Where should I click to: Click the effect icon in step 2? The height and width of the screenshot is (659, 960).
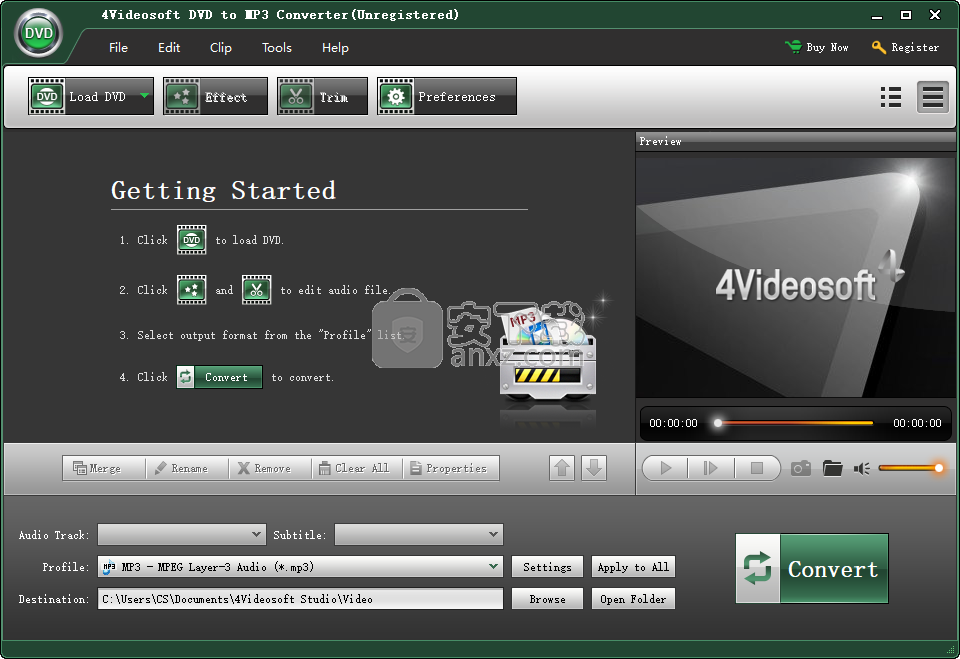pos(192,290)
